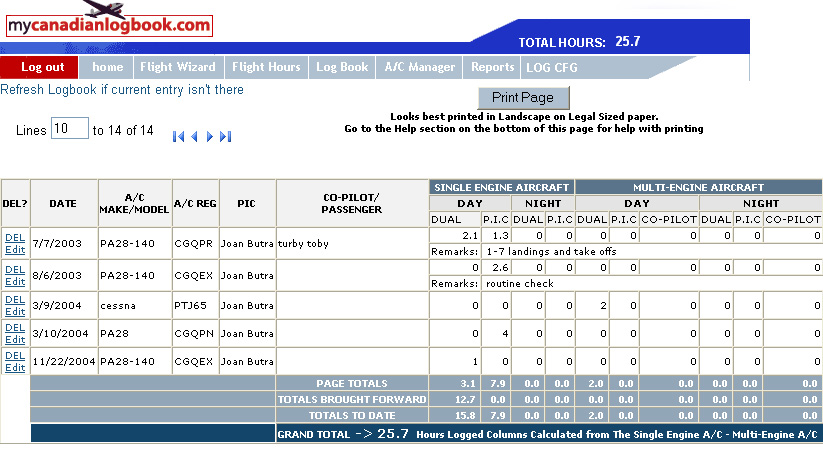Click the PIC column header

(247, 203)
